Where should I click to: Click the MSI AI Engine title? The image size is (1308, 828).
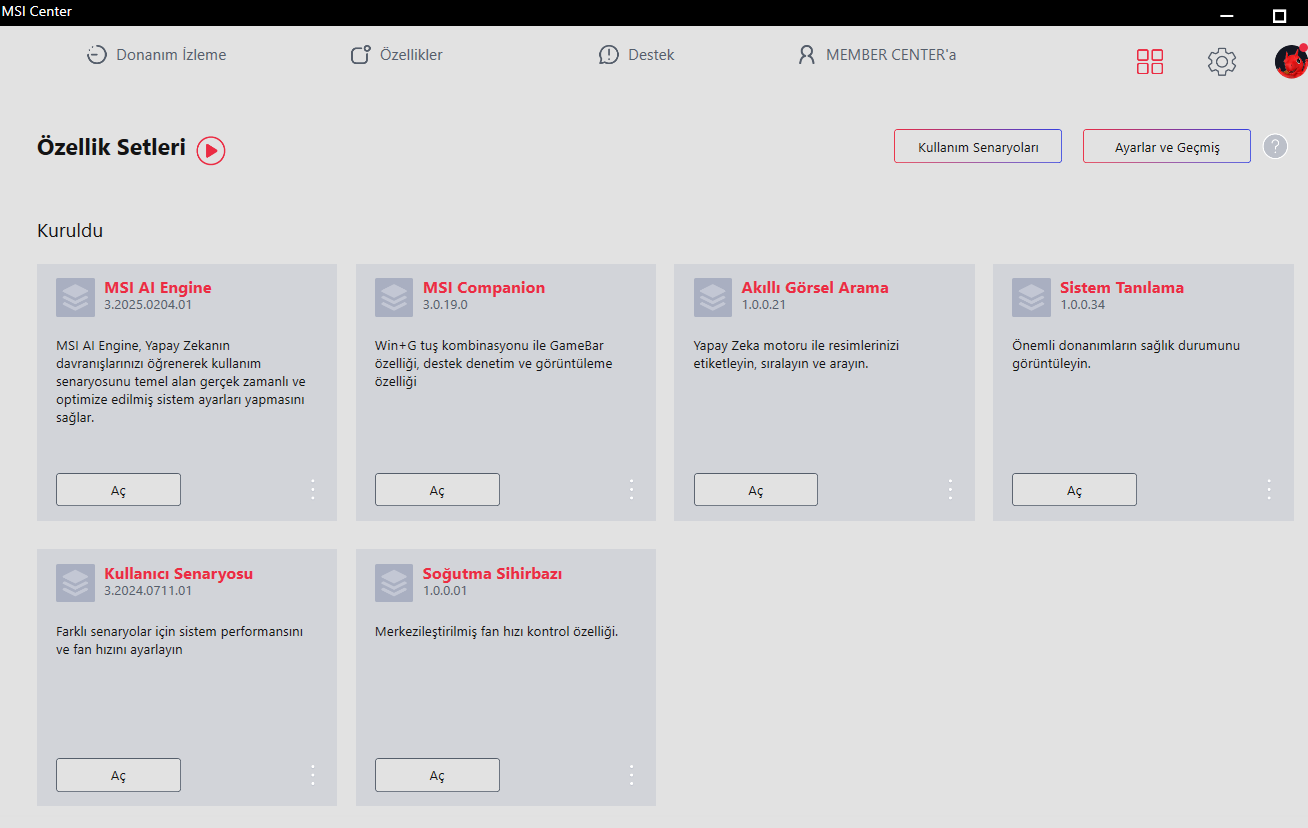point(158,288)
